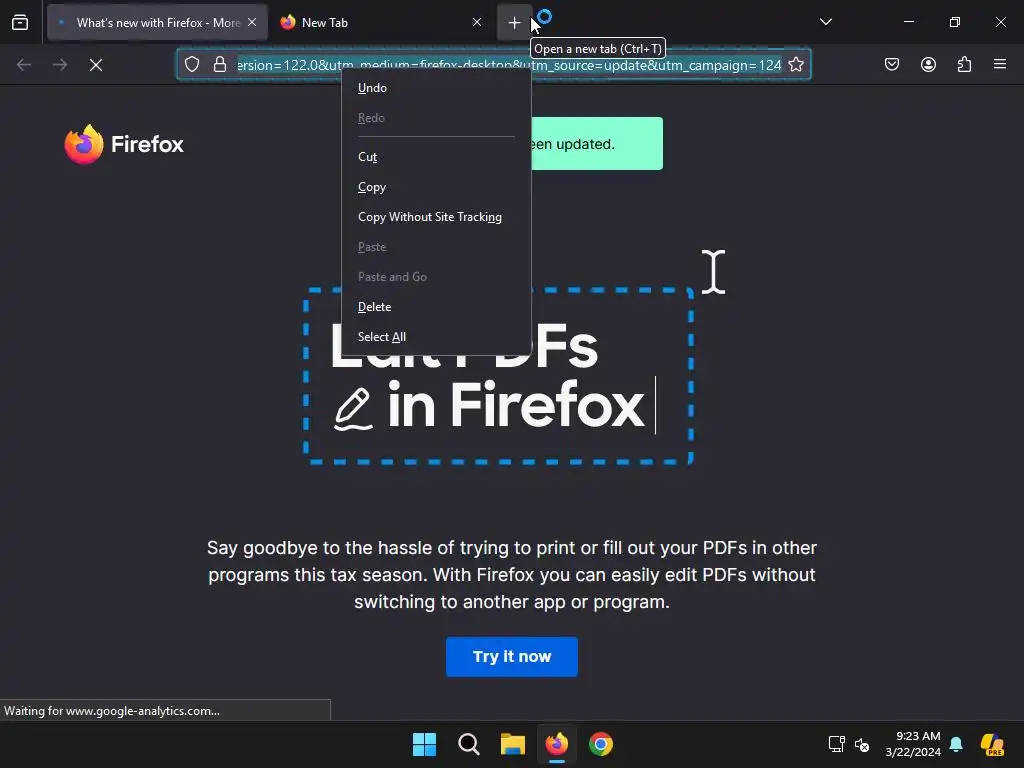The width and height of the screenshot is (1024, 768).
Task: Choose Cut from context menu
Action: [x=436, y=157]
